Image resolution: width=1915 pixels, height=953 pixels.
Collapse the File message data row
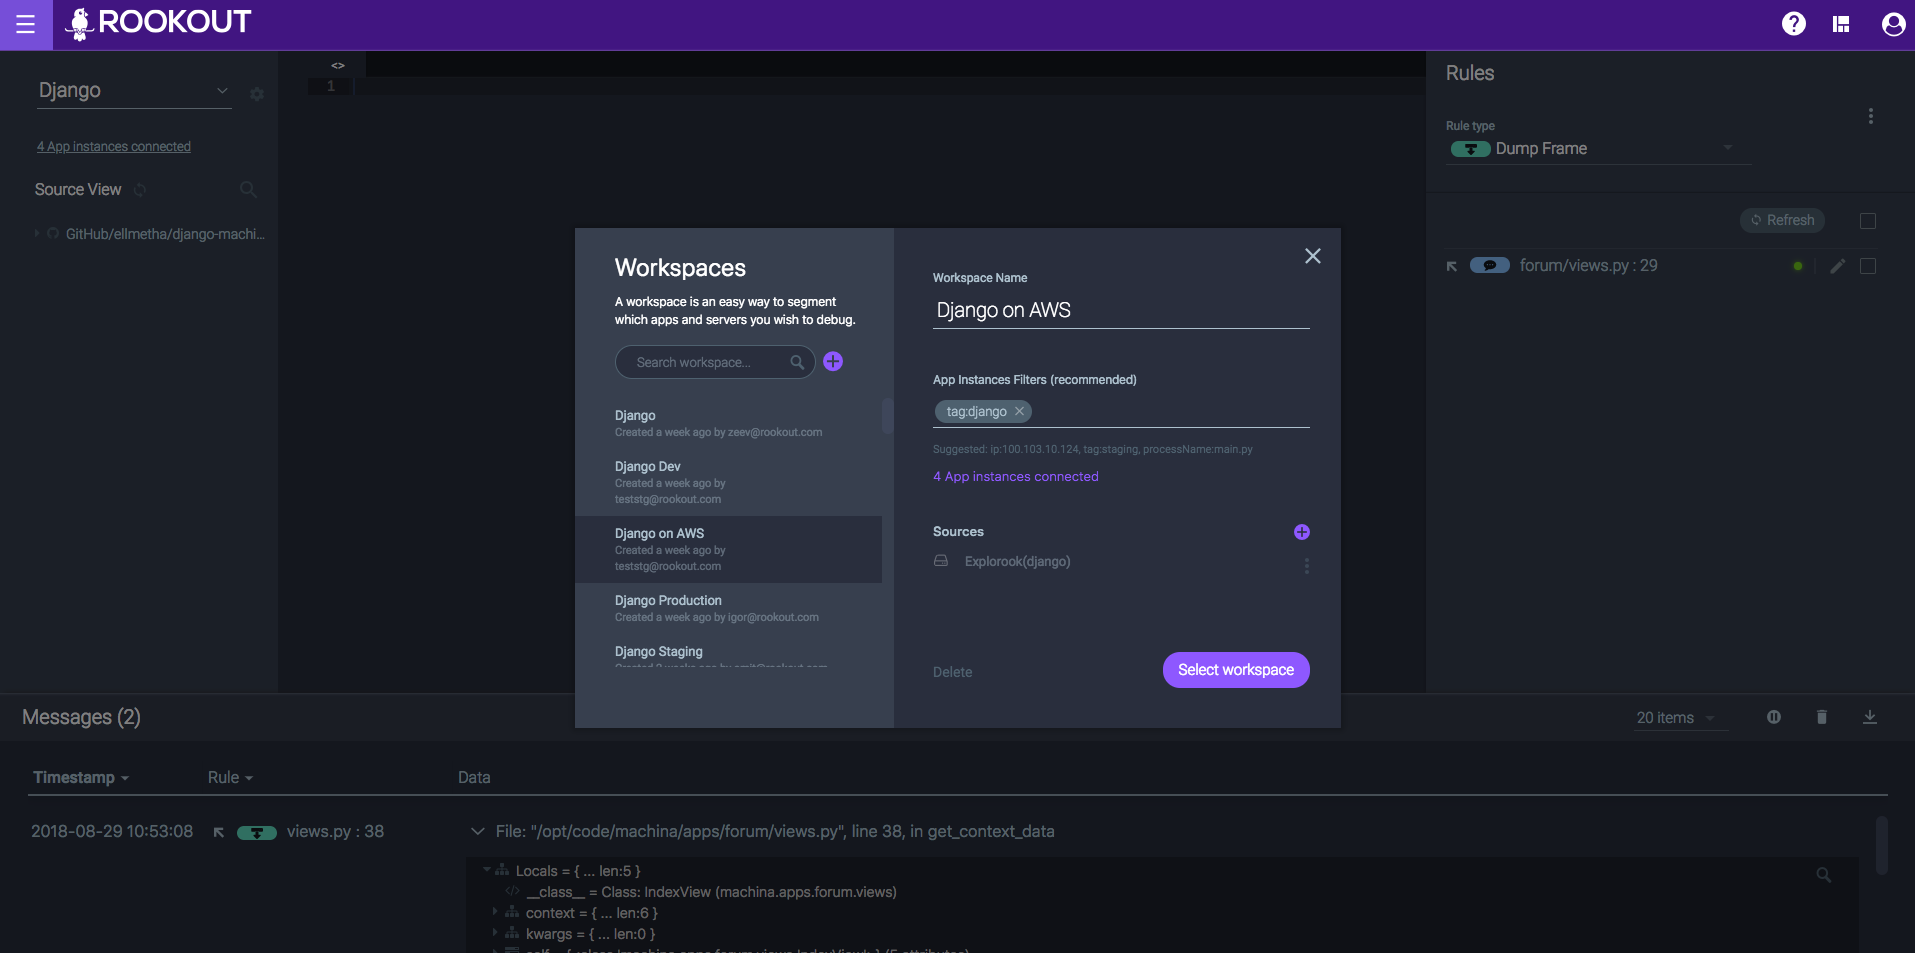point(477,832)
